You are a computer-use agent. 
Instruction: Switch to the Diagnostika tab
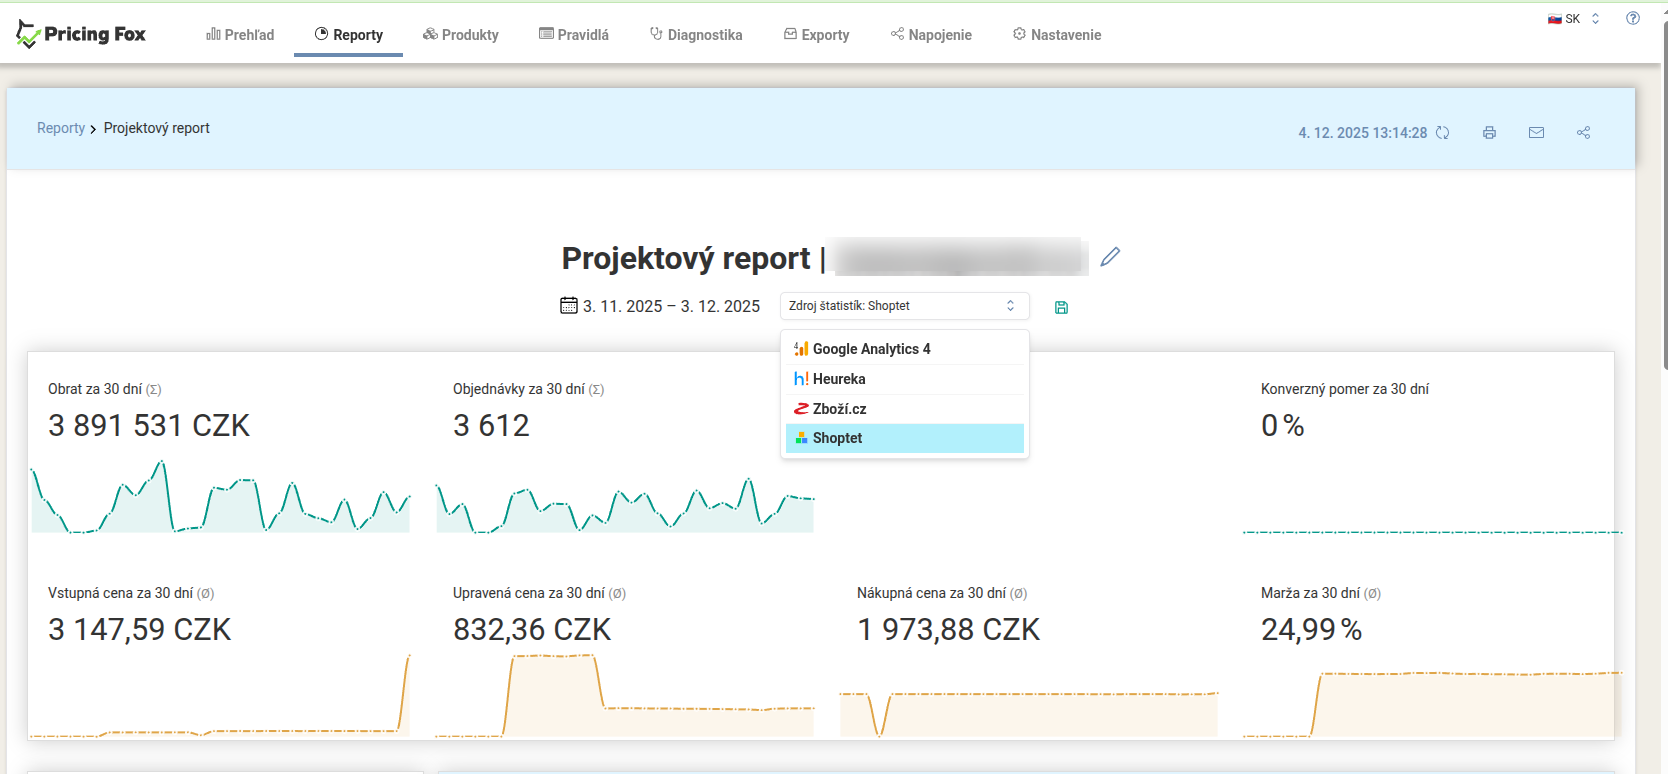(x=696, y=35)
